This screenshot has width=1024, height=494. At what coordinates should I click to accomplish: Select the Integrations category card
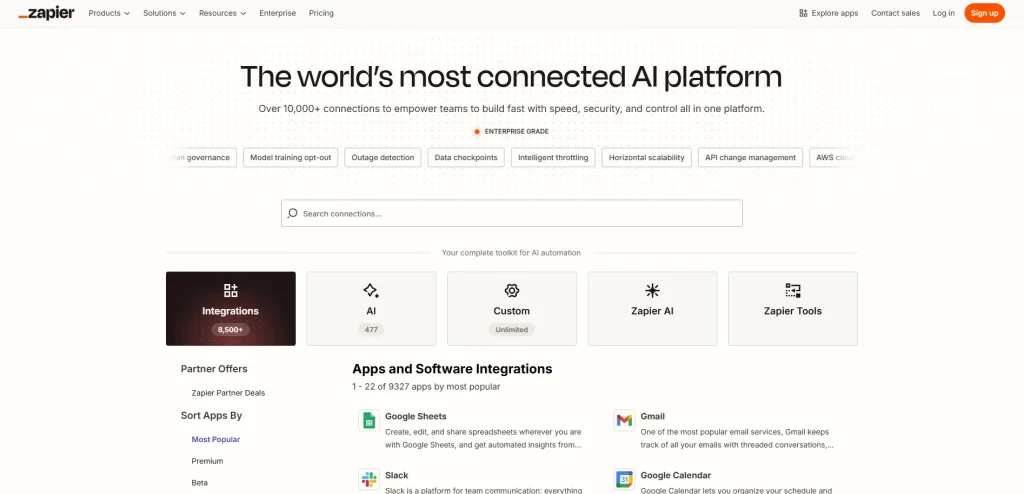(231, 308)
